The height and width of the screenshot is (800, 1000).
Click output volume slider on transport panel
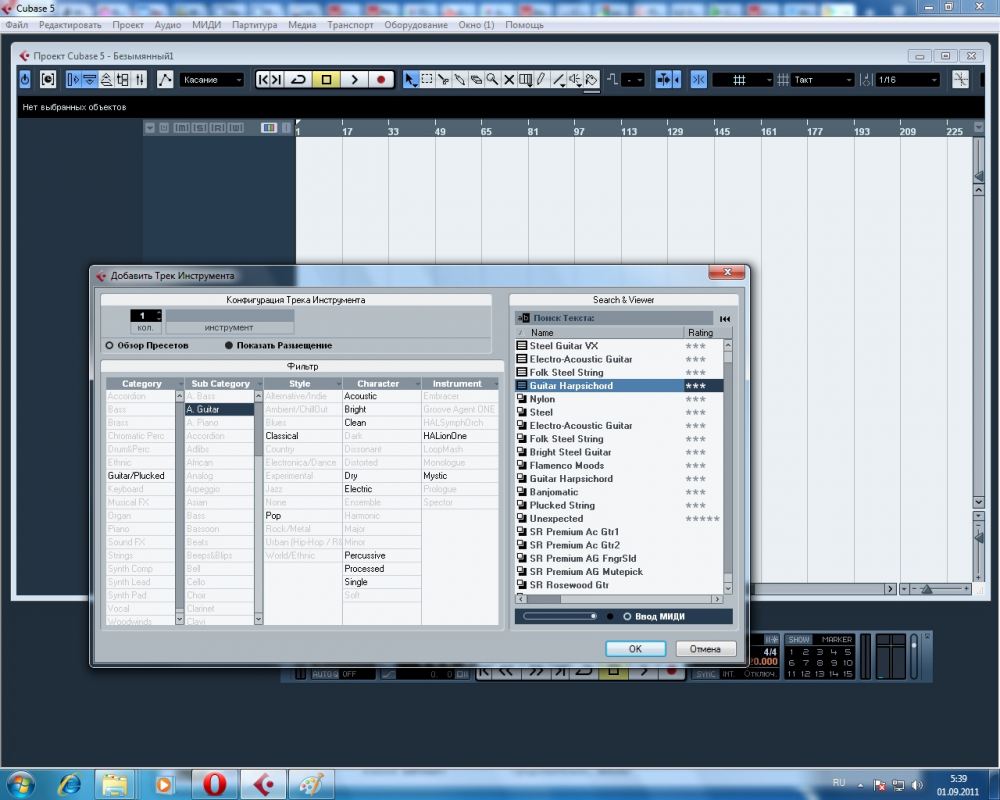914,656
